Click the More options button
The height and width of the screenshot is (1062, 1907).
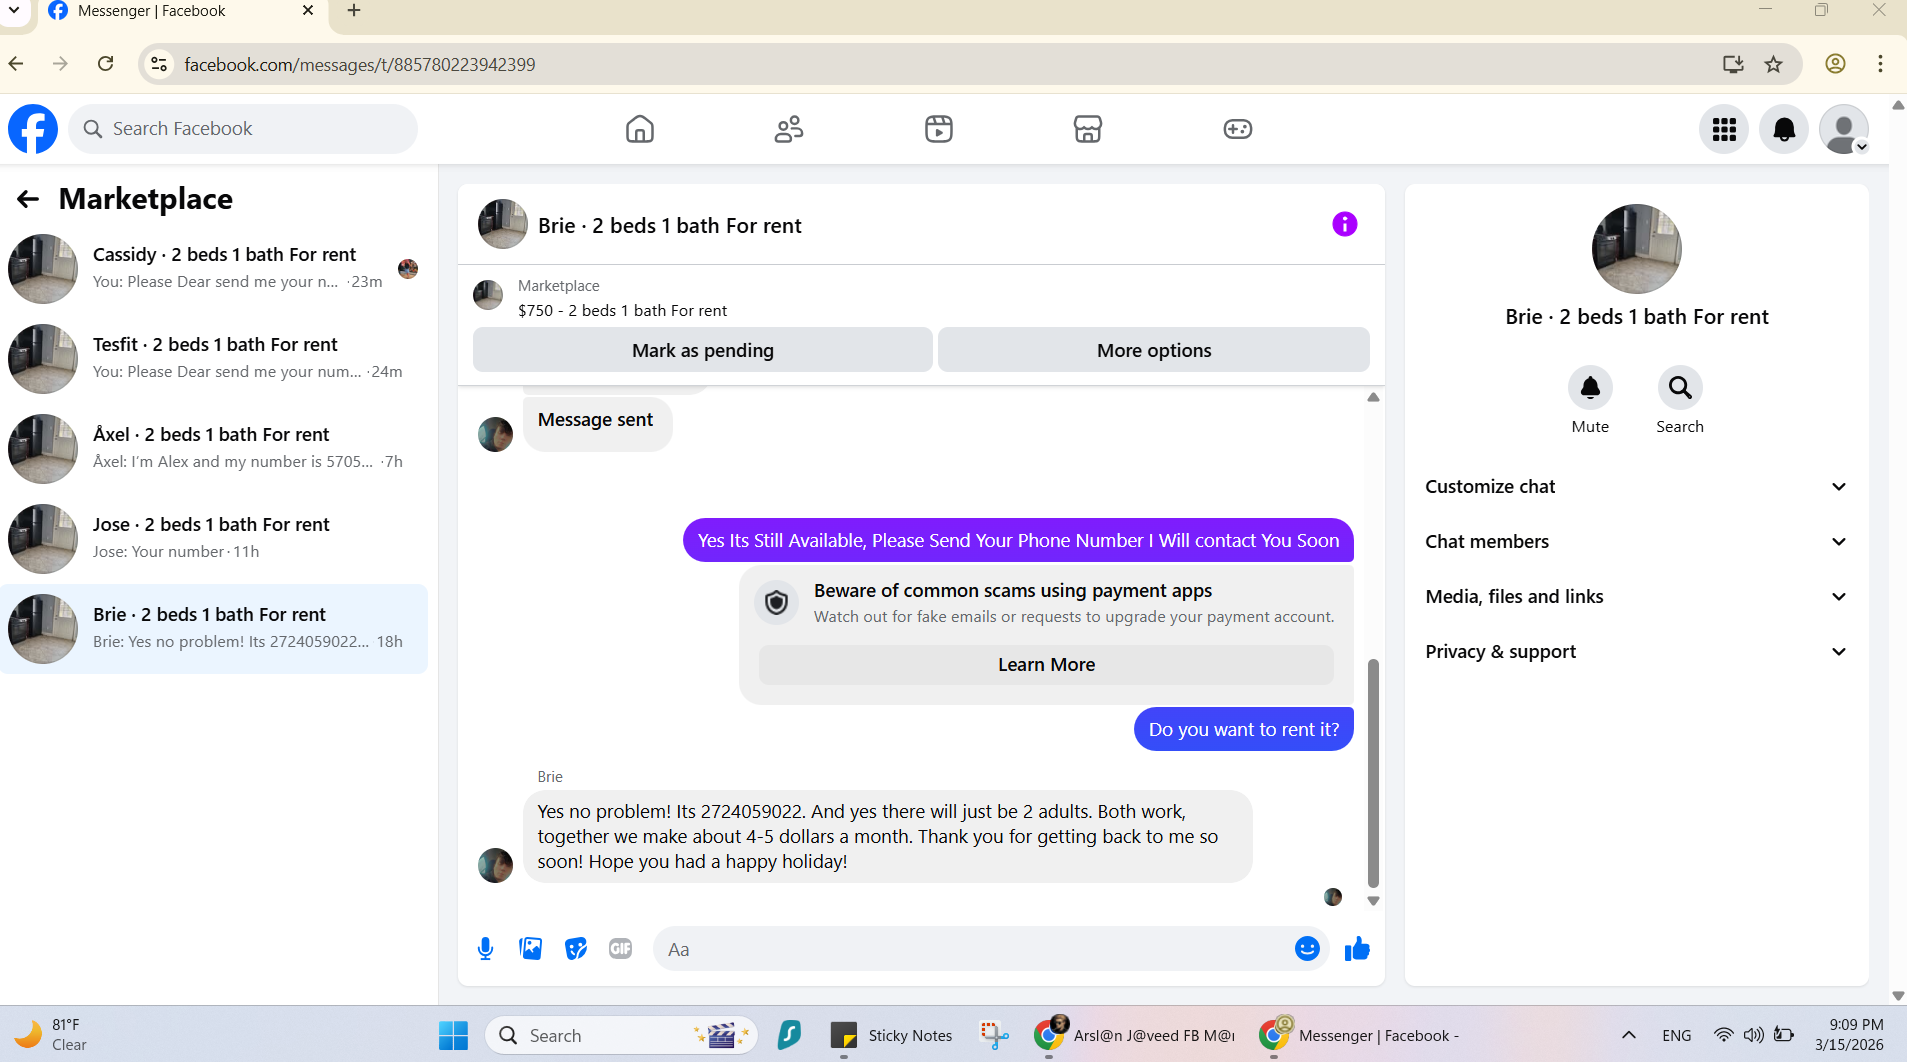coord(1154,350)
